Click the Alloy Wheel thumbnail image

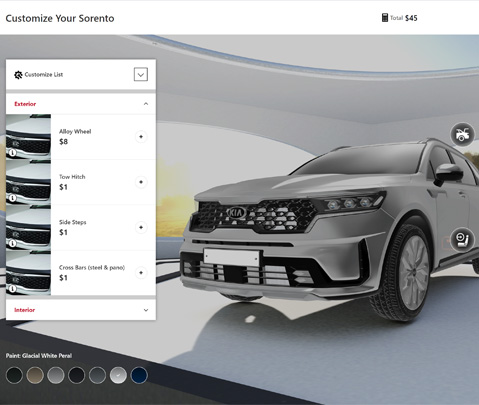28,137
